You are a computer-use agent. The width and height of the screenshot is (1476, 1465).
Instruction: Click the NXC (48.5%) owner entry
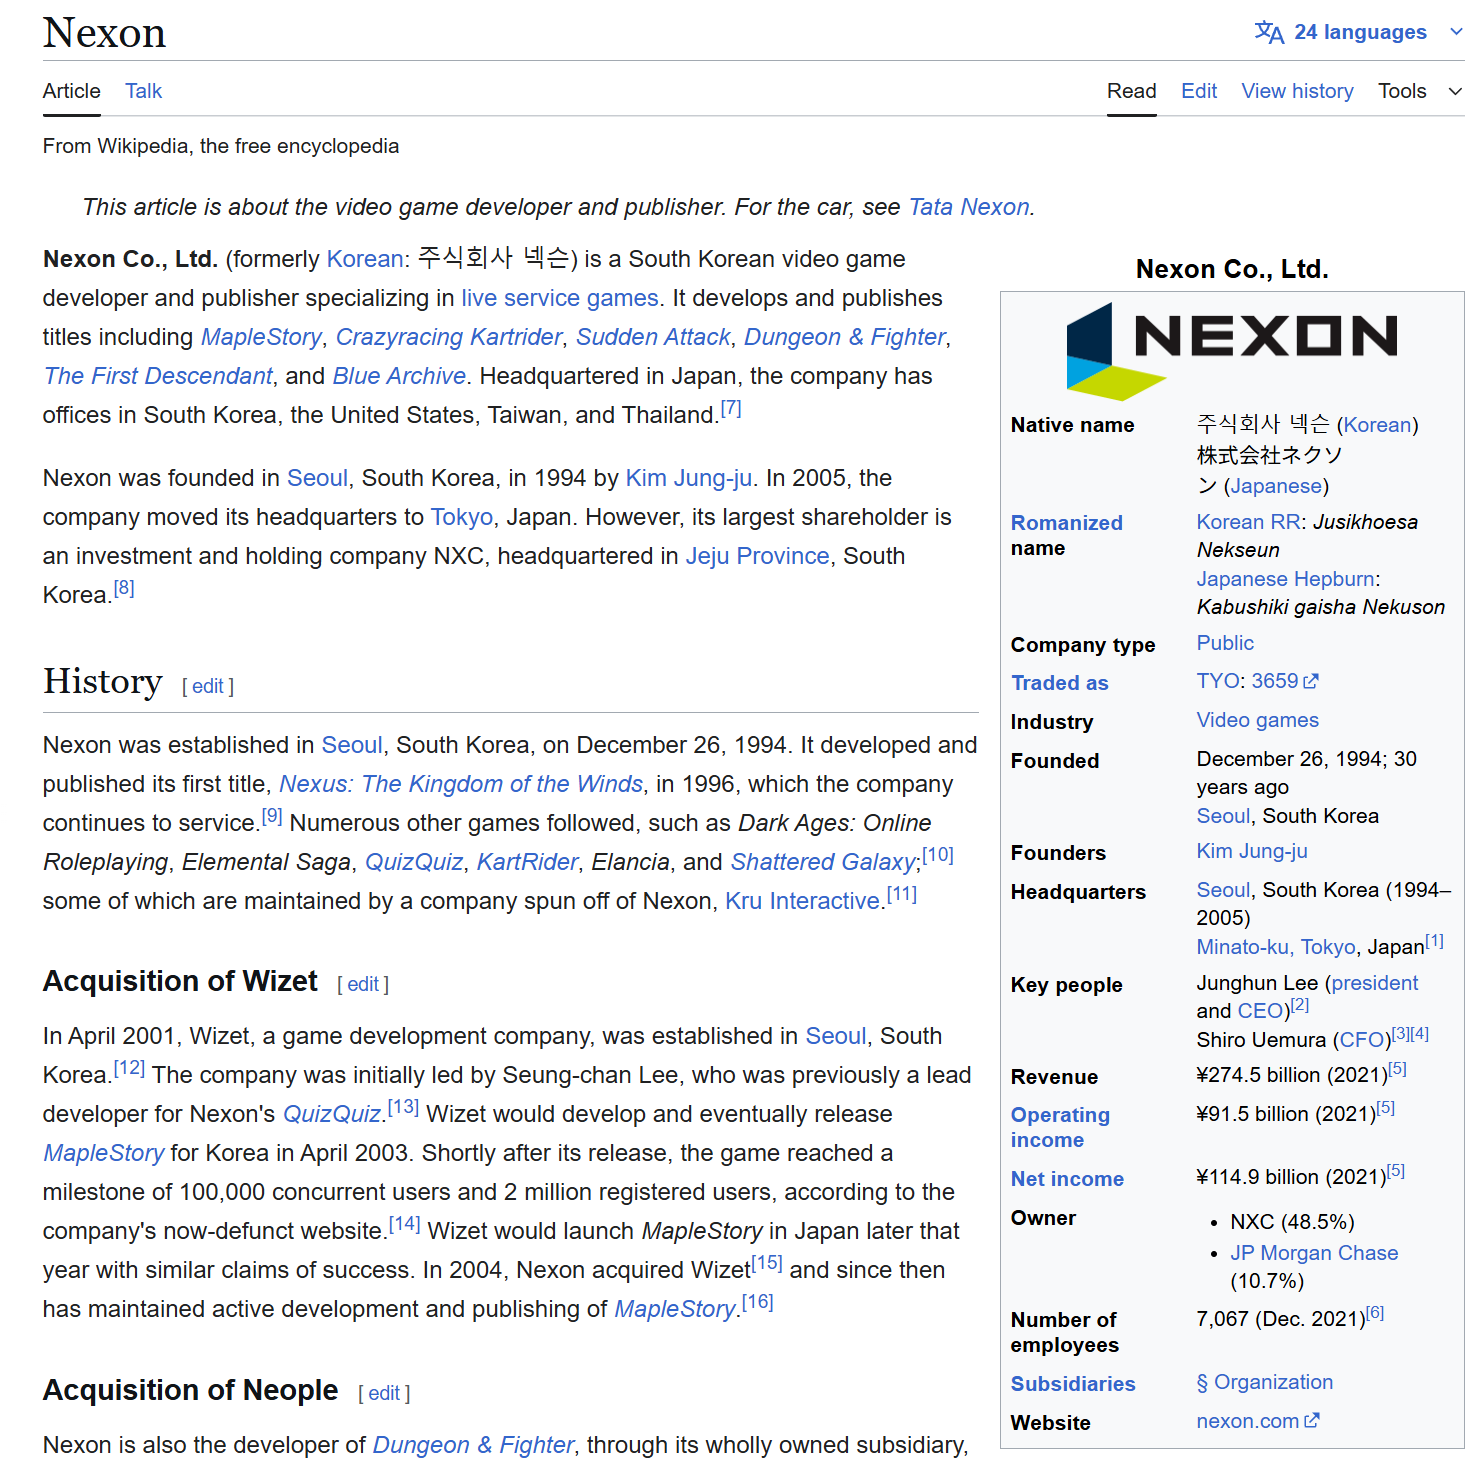point(1292,1222)
